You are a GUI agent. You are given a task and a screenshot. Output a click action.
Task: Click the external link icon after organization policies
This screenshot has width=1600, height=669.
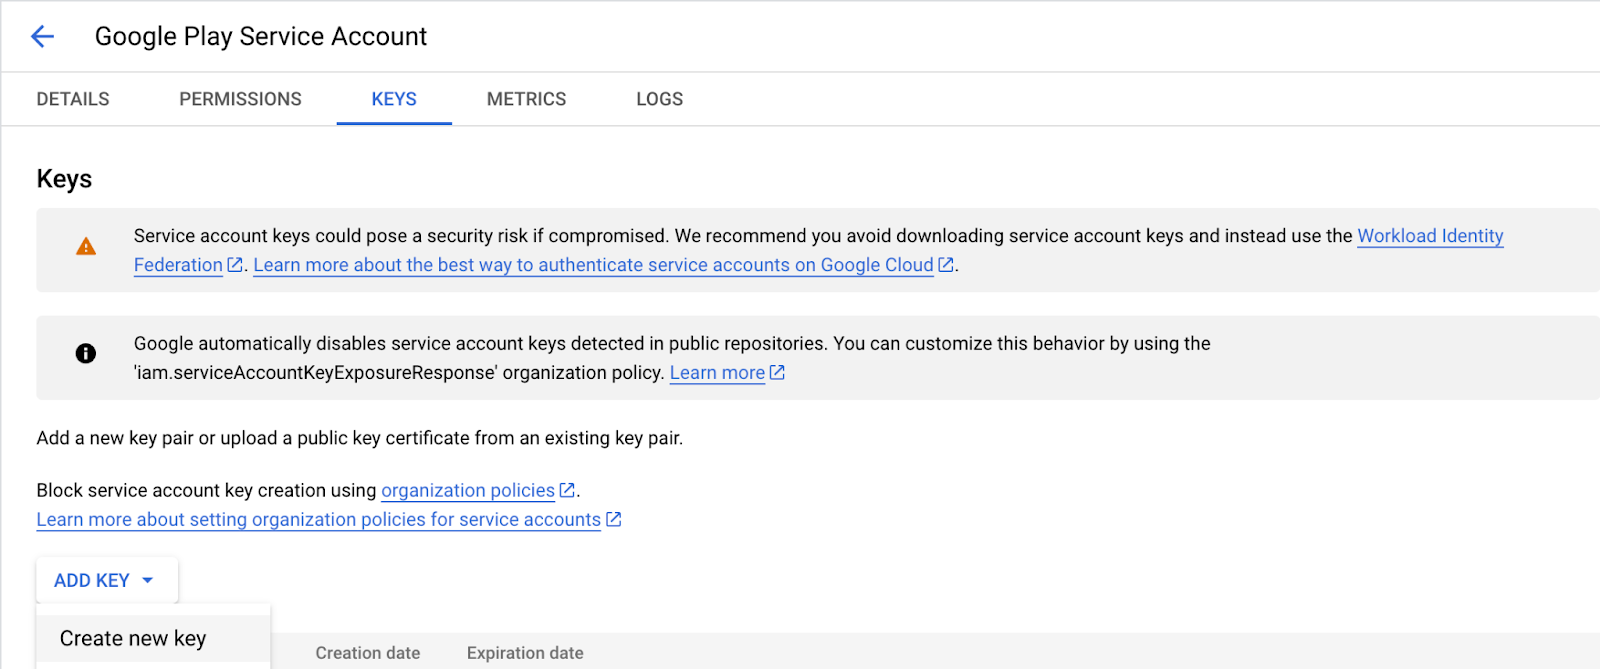(x=567, y=490)
